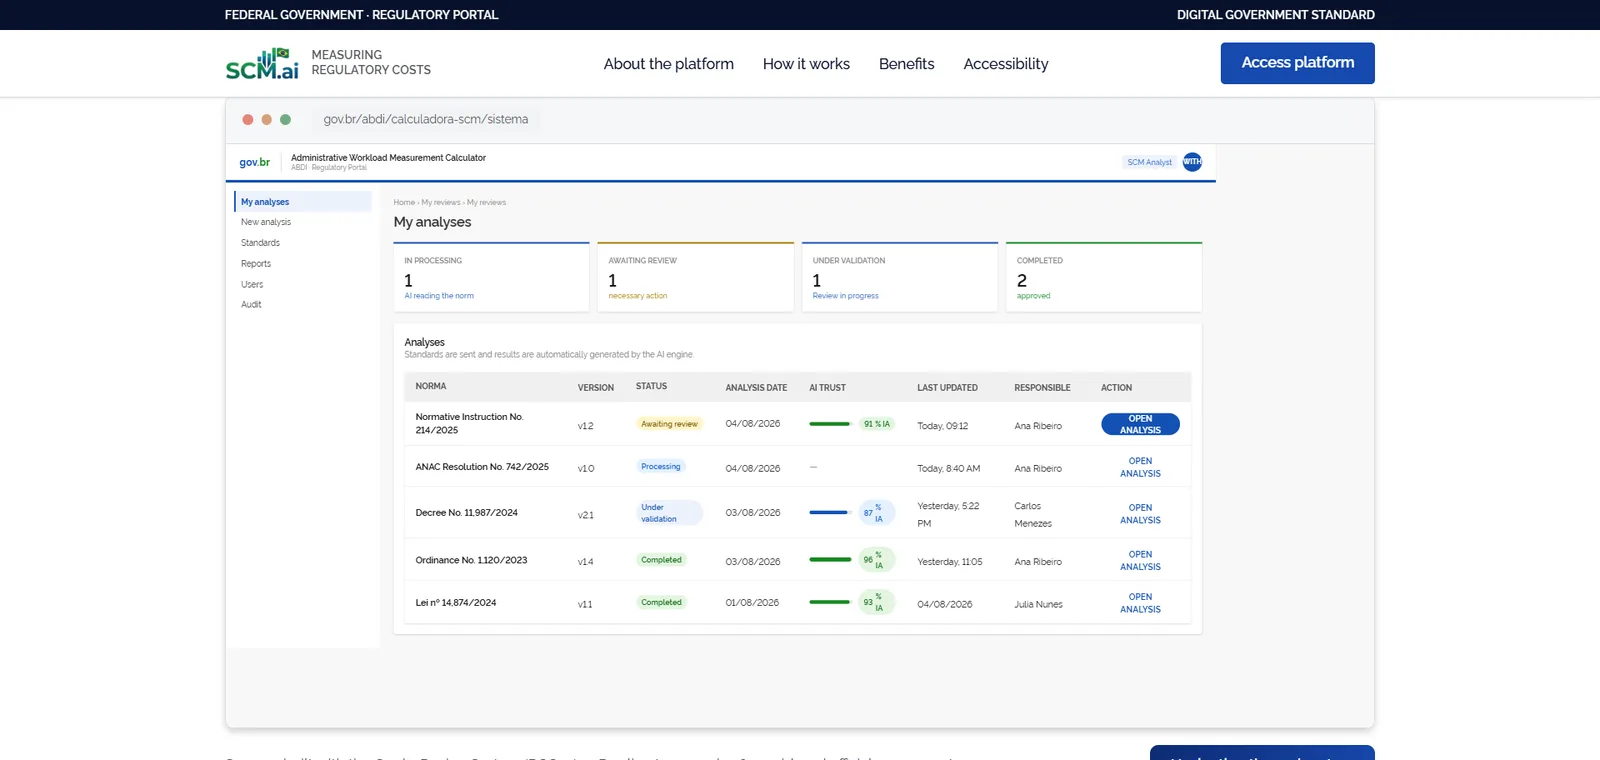Select the Under Validation summary card
This screenshot has width=1600, height=760.
tap(899, 277)
